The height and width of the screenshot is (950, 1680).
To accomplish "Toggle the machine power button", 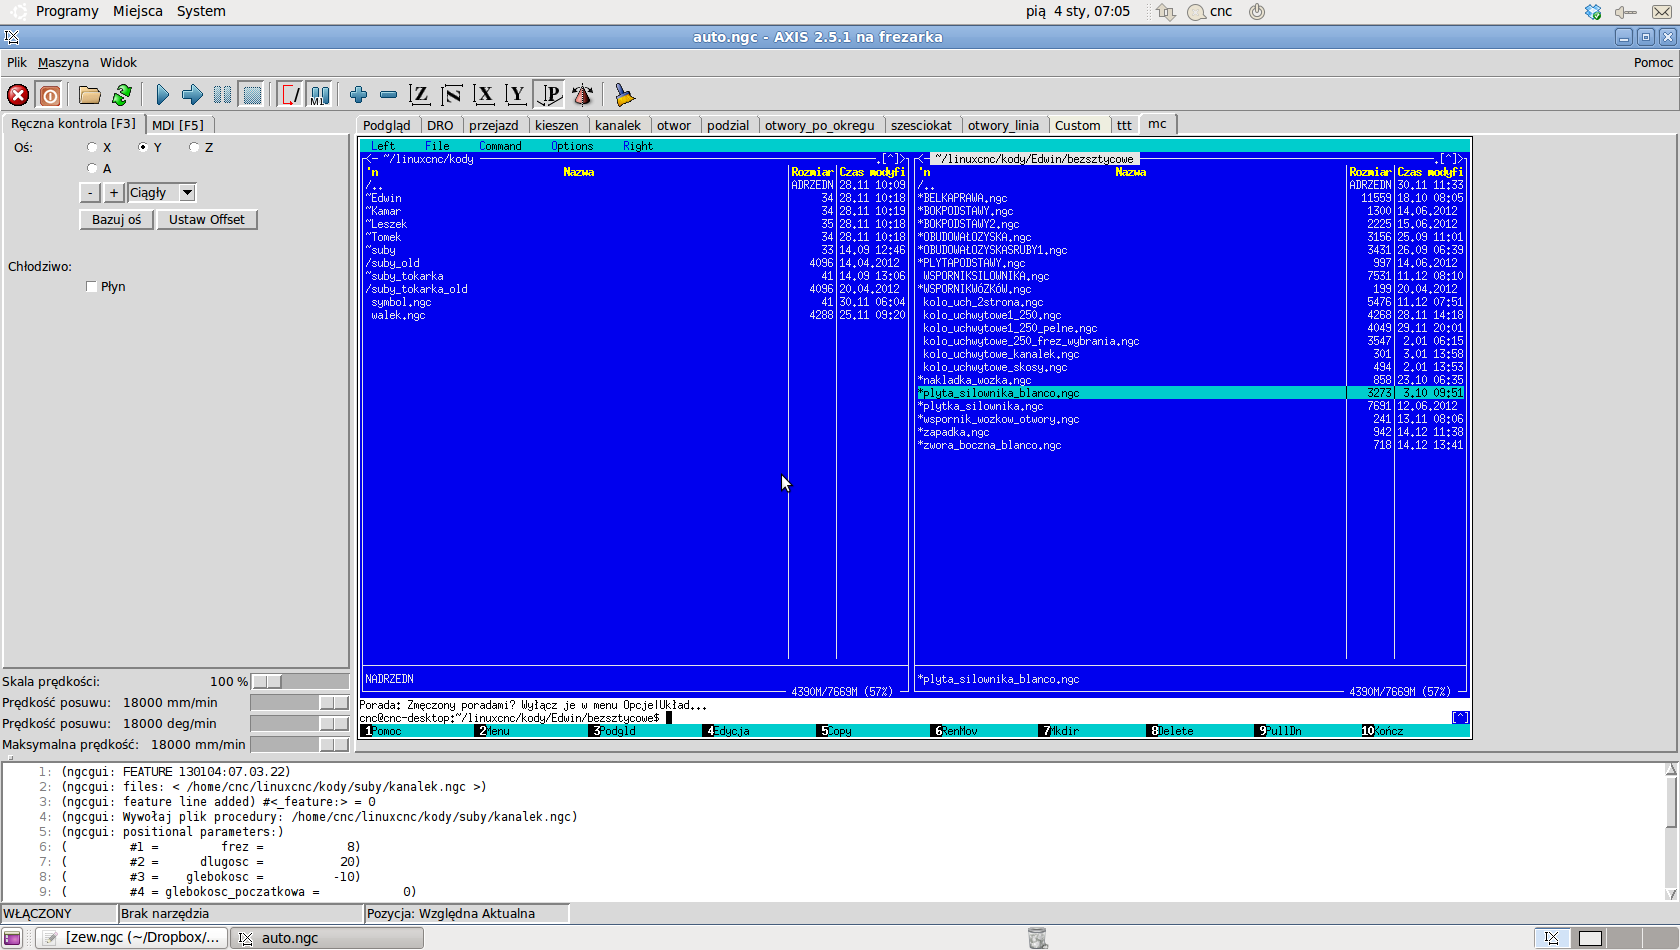I will click(x=50, y=95).
